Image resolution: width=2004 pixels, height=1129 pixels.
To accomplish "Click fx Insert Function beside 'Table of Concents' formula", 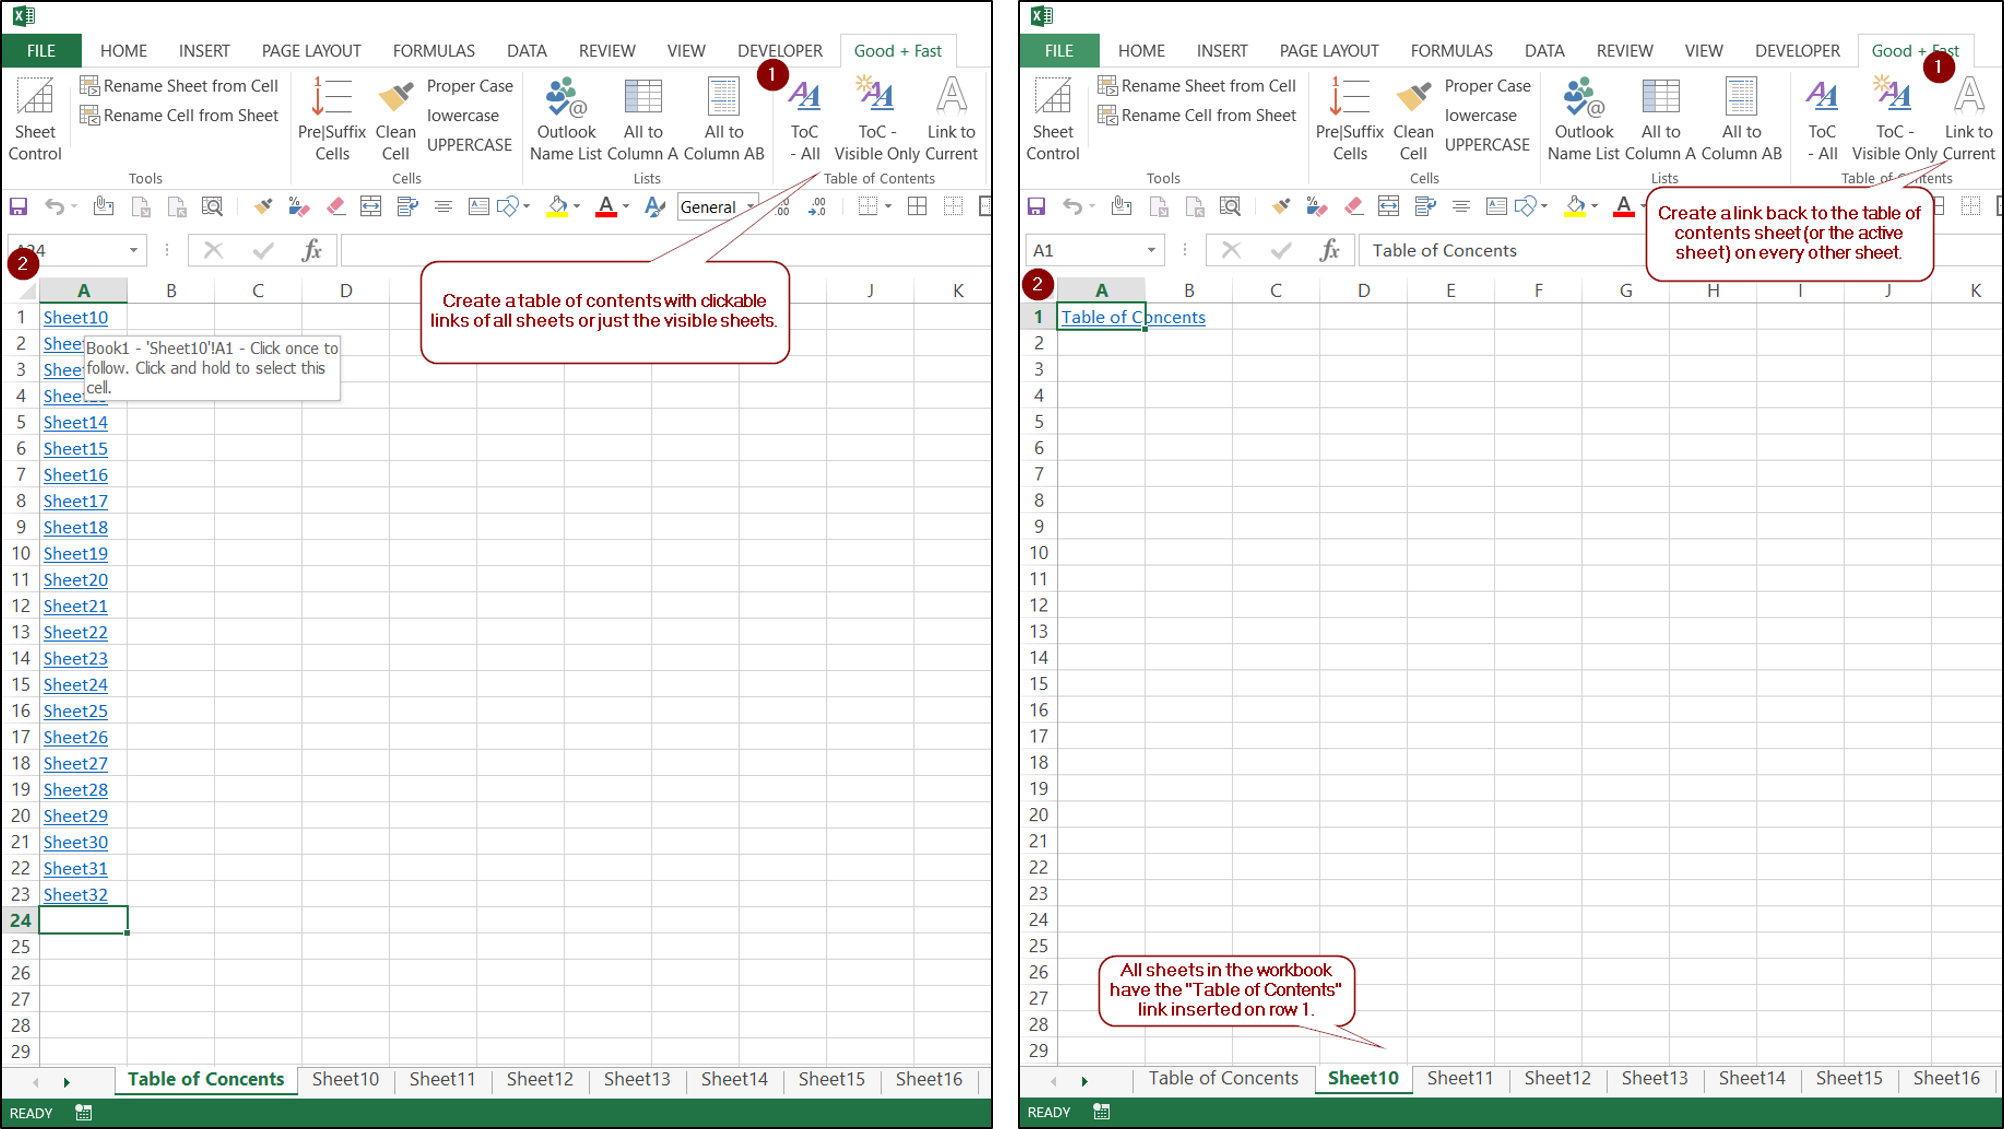I will click(1329, 250).
